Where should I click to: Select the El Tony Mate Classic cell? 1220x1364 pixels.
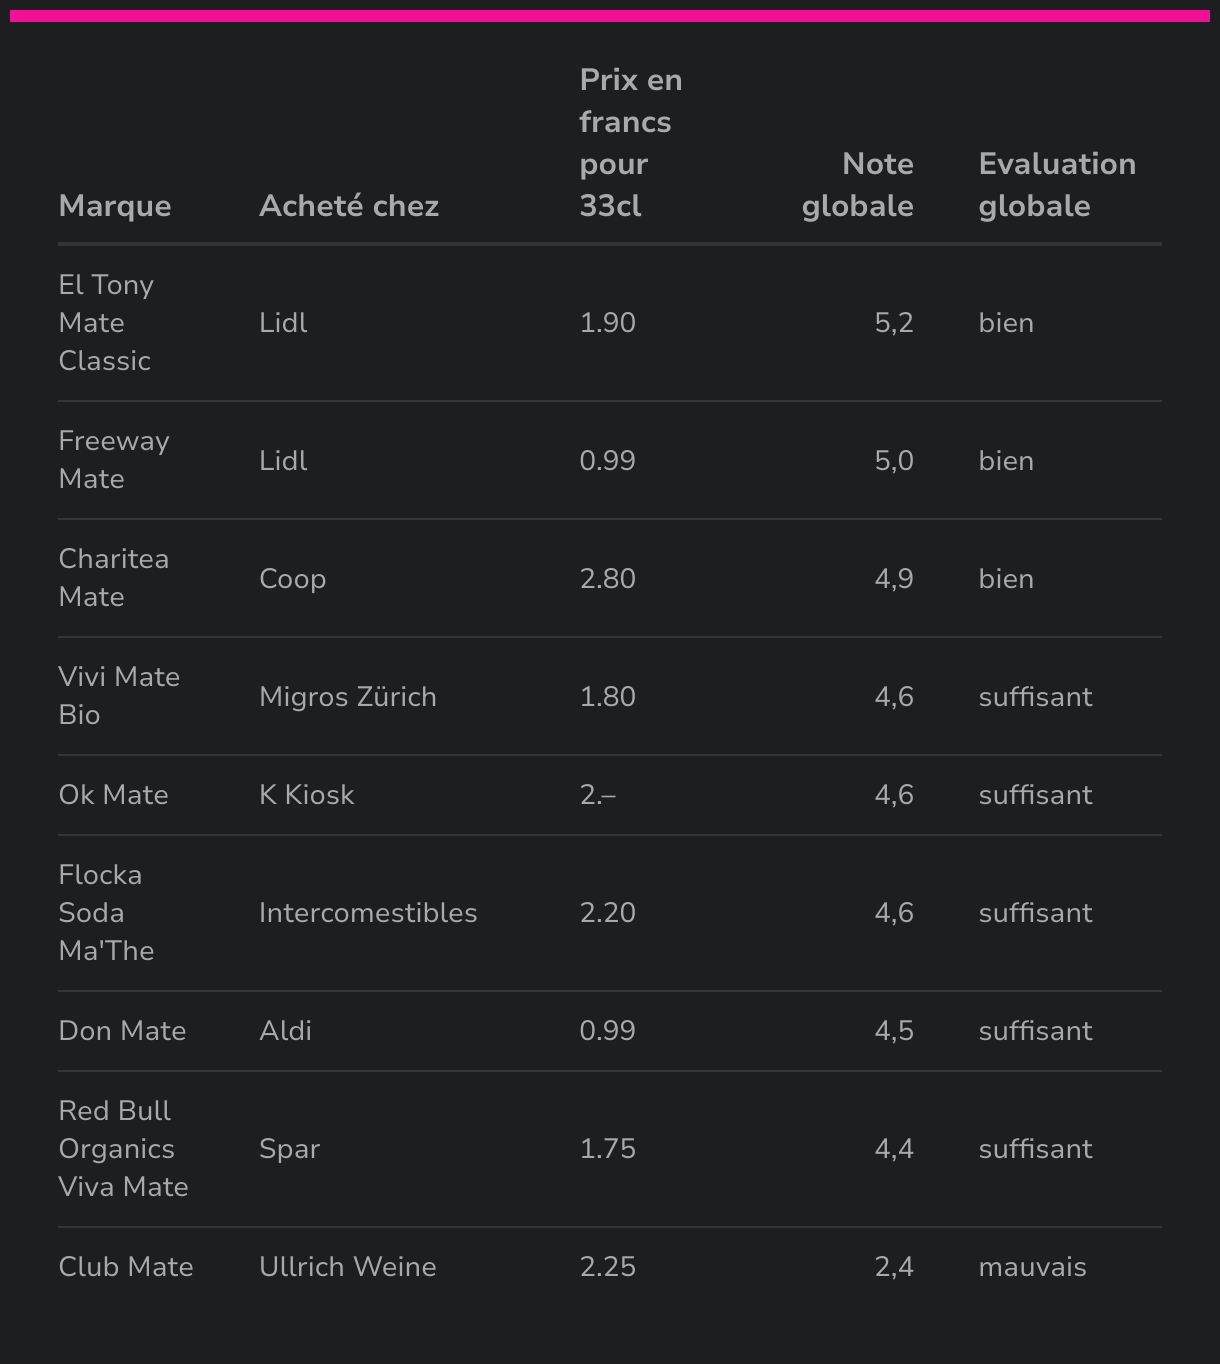tap(106, 323)
